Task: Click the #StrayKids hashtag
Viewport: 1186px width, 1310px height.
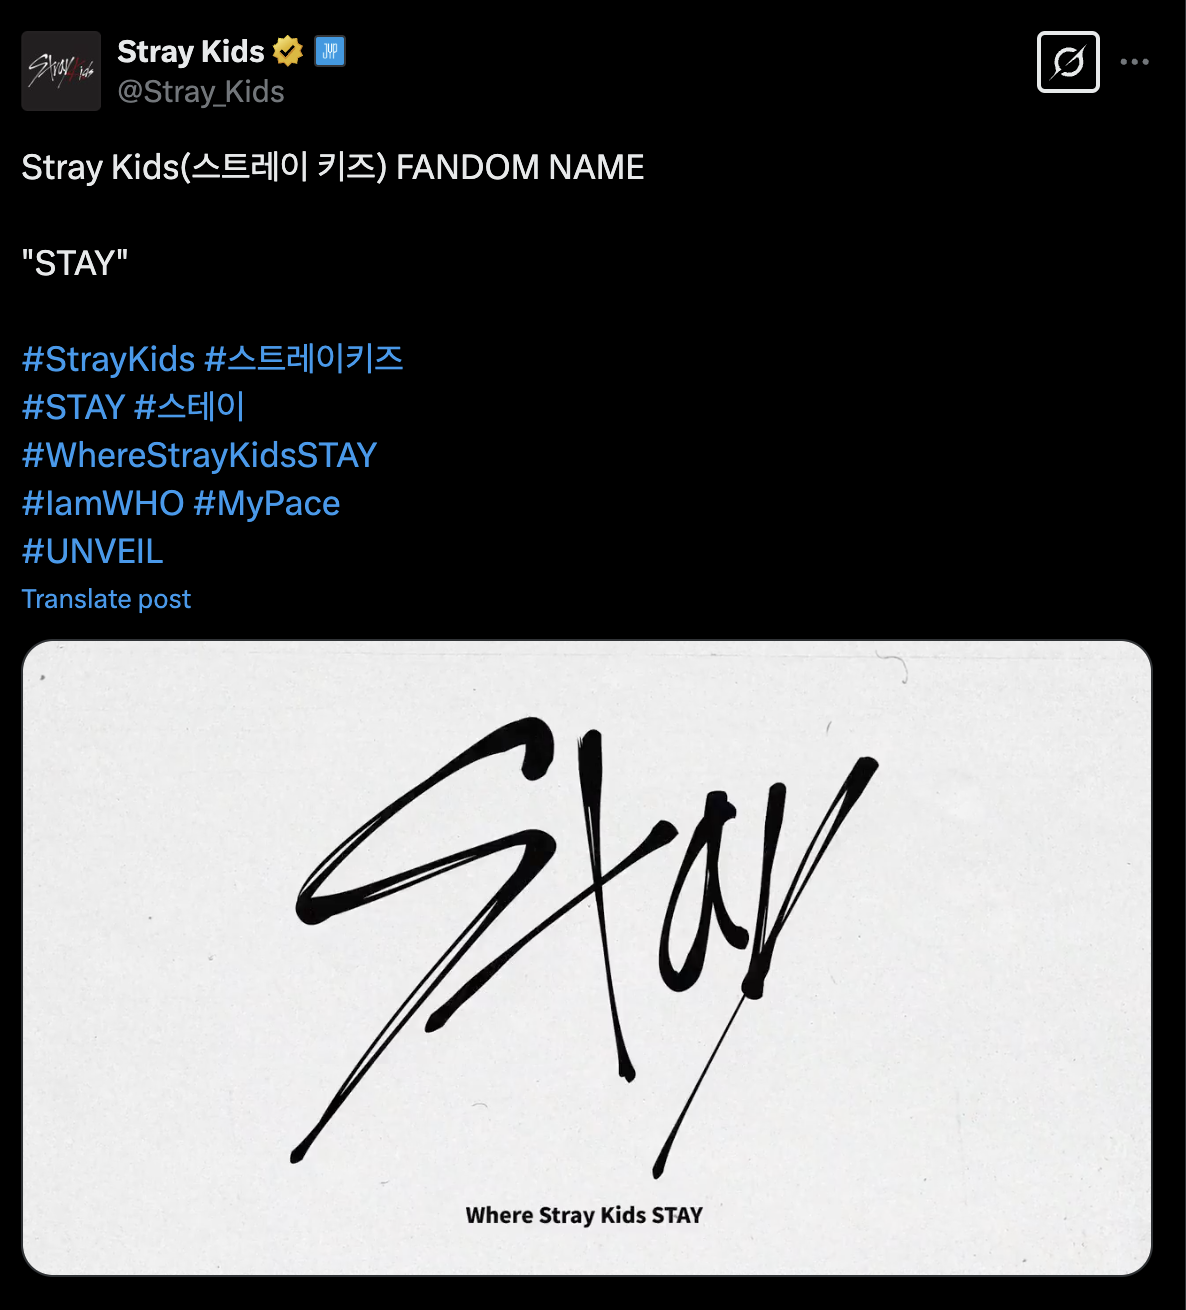Action: (109, 359)
